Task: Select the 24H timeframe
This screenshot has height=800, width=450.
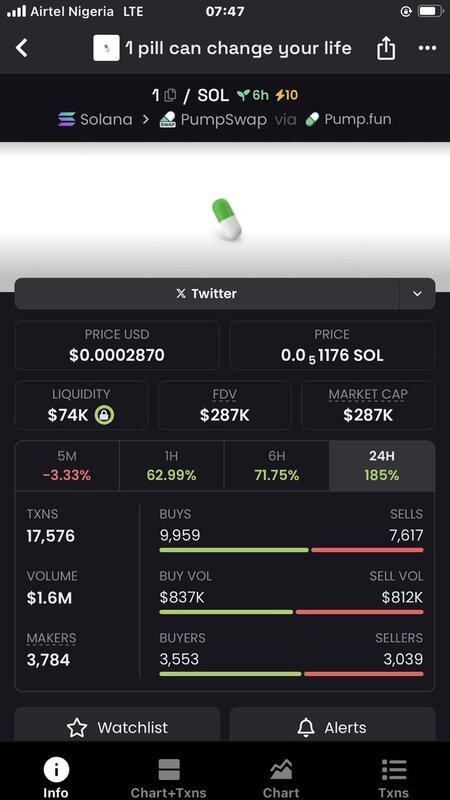Action: (x=382, y=466)
